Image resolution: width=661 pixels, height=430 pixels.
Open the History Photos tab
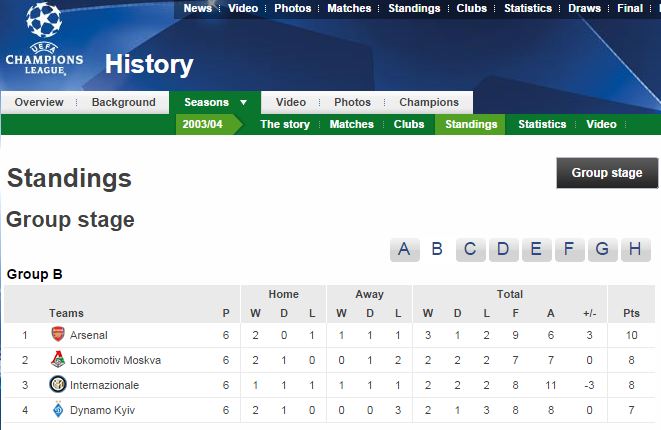point(352,102)
